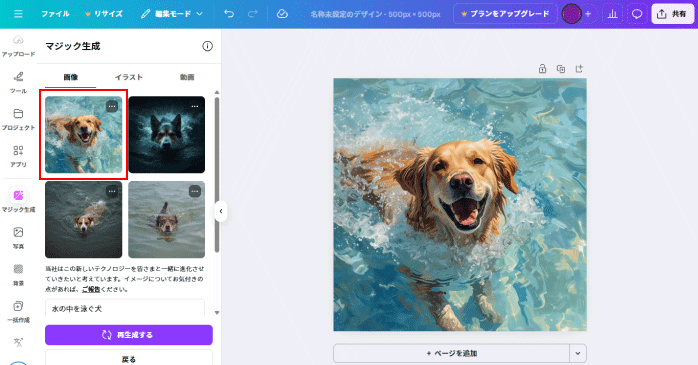The image size is (698, 365).
Task: Select the dark wolf-like dog thumbnail
Action: click(166, 134)
